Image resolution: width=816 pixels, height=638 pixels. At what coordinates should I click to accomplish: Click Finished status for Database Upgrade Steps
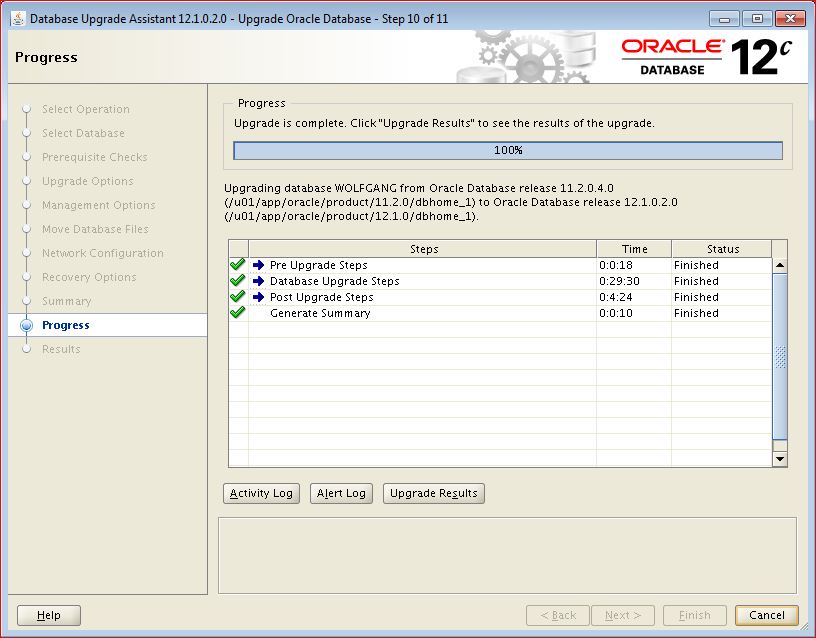(696, 282)
